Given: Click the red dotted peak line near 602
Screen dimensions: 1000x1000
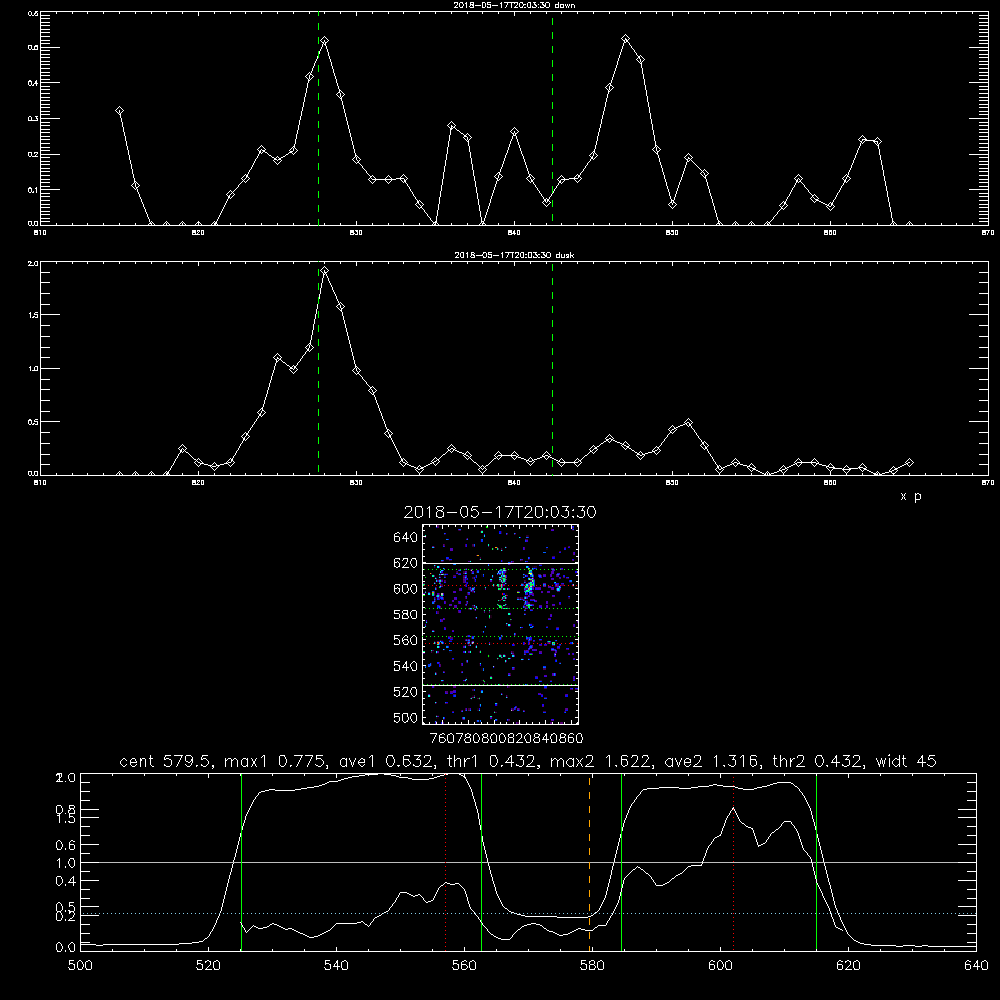Looking at the screenshot, I should coord(733,861).
